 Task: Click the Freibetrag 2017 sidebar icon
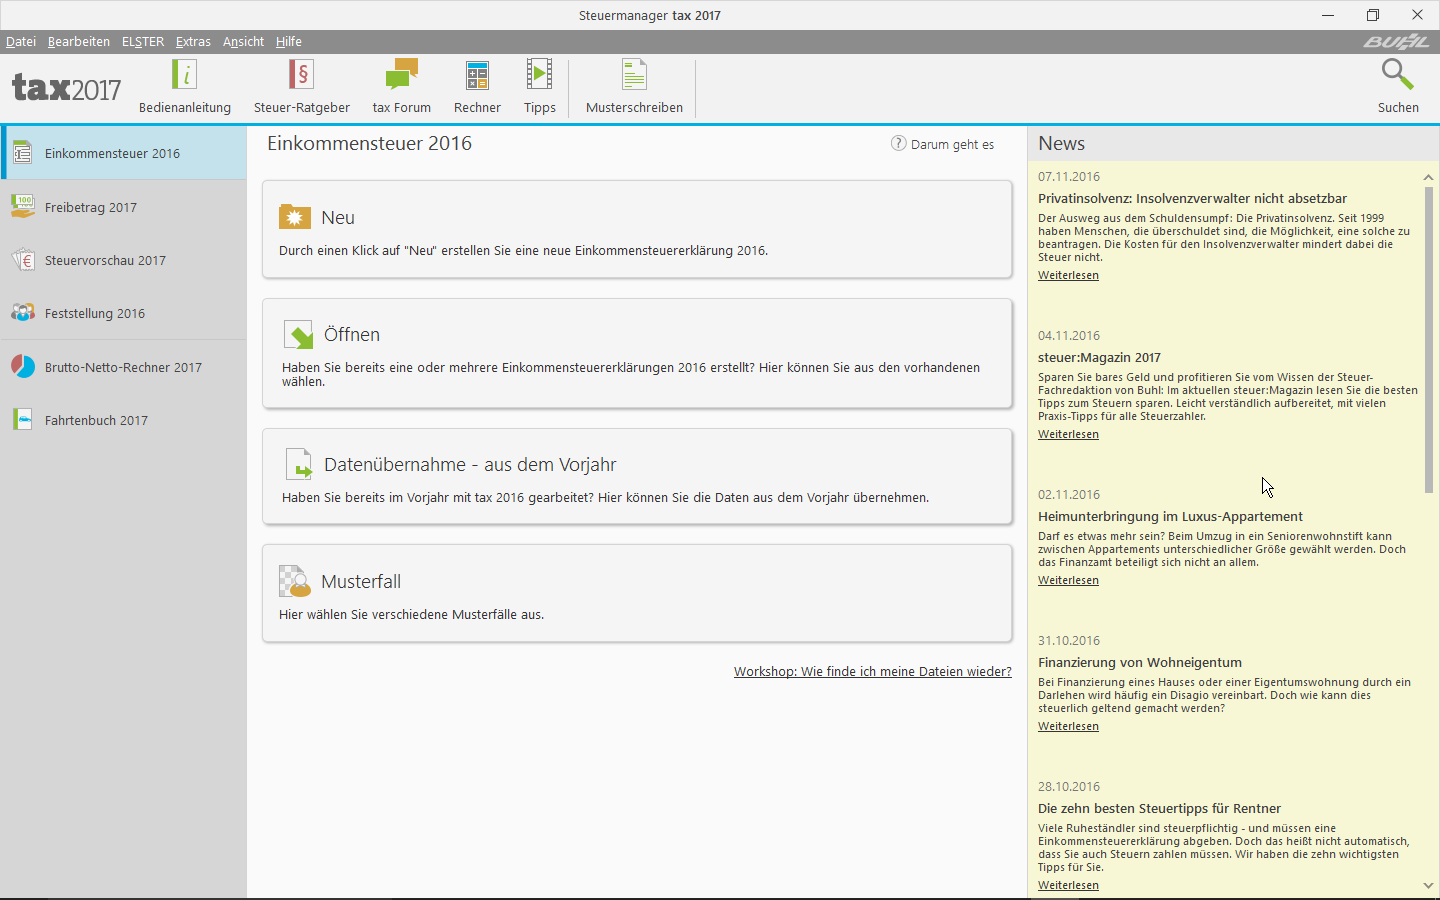(x=22, y=206)
